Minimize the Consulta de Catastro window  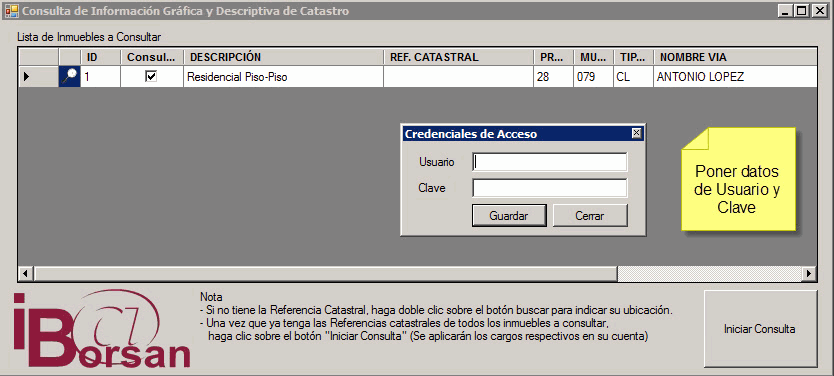[786, 11]
